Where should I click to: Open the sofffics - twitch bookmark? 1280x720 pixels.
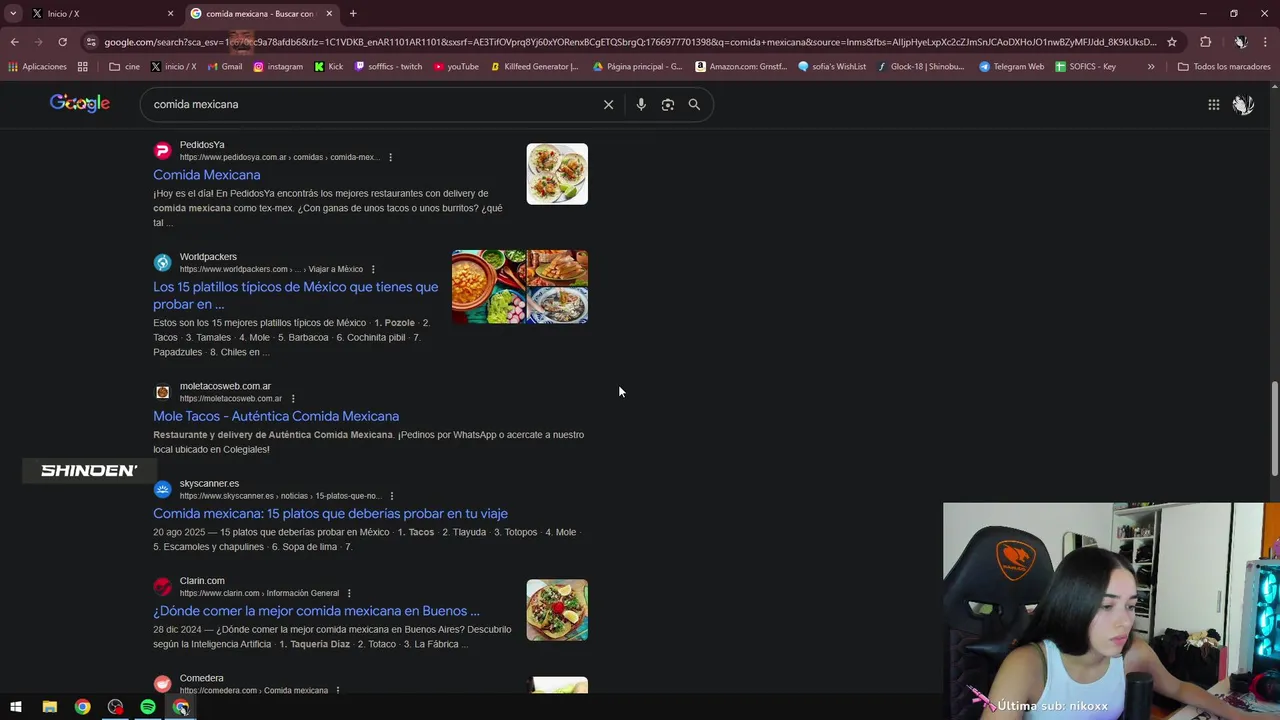389,67
